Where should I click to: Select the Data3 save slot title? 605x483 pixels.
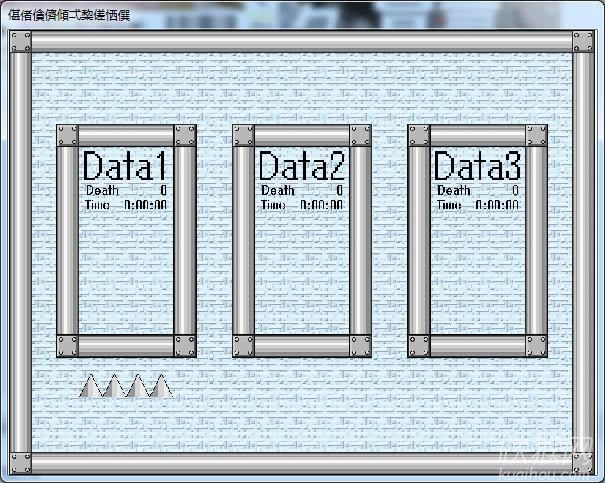tap(477, 166)
